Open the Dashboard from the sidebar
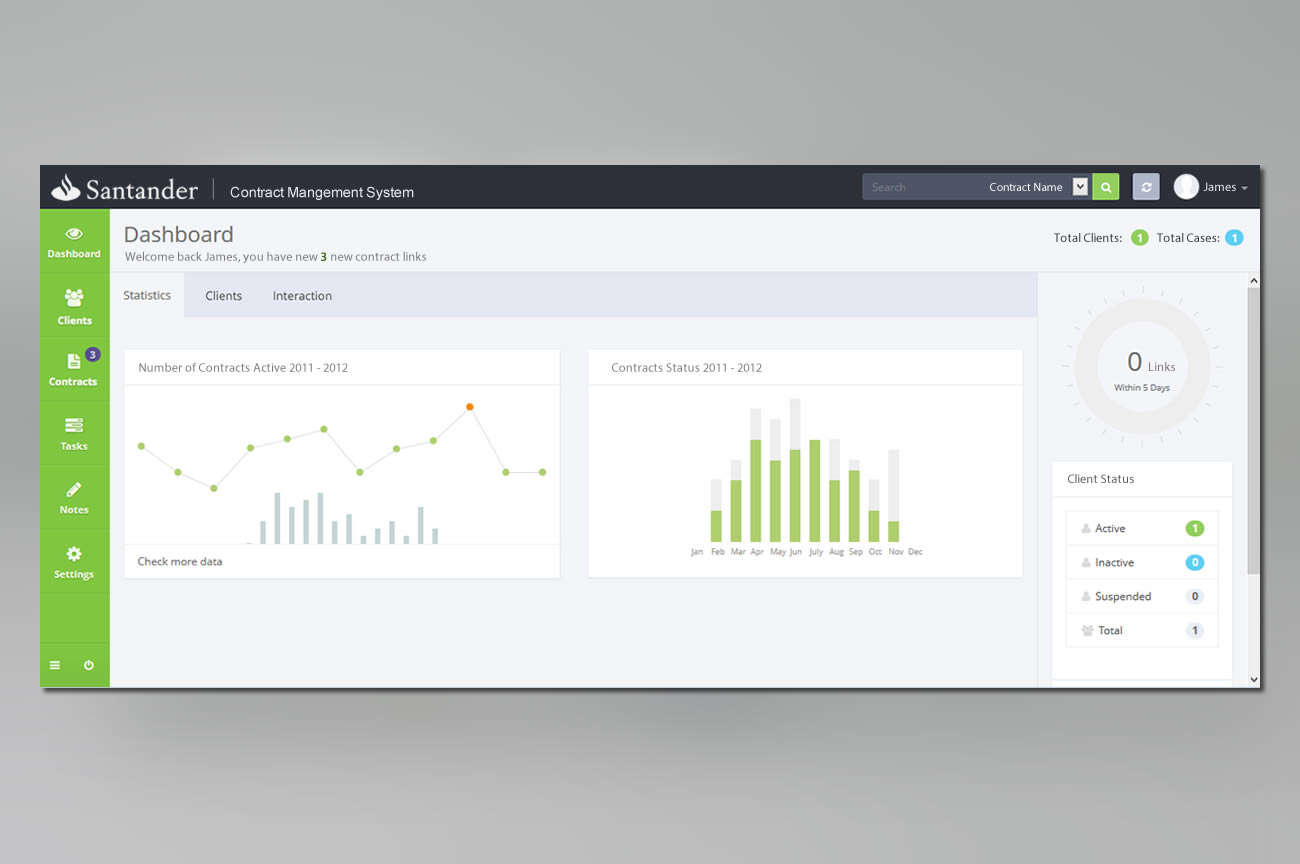 (x=74, y=240)
